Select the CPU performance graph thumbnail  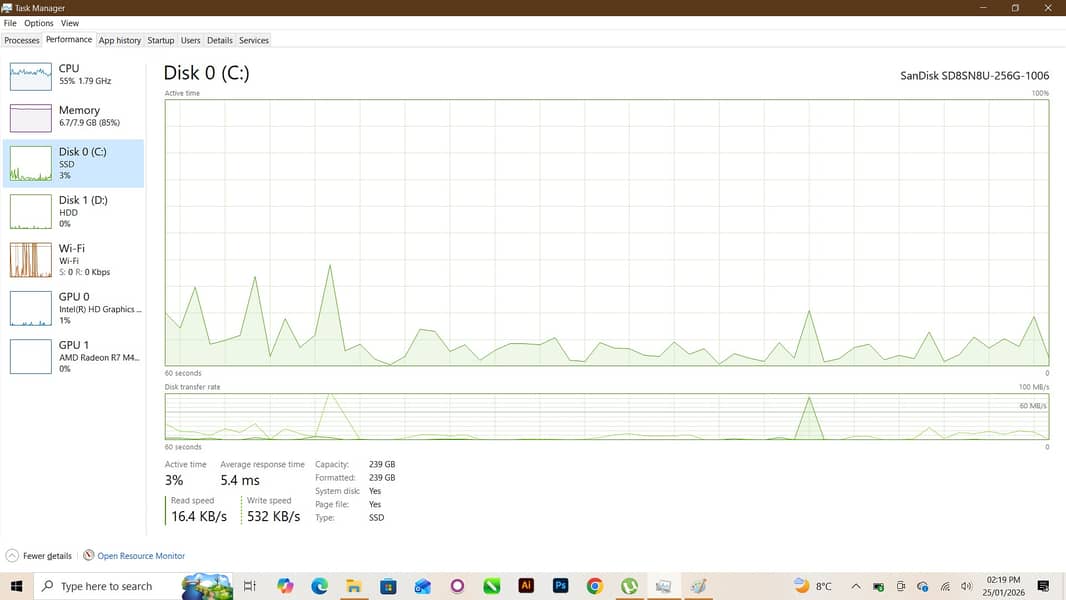click(x=30, y=76)
